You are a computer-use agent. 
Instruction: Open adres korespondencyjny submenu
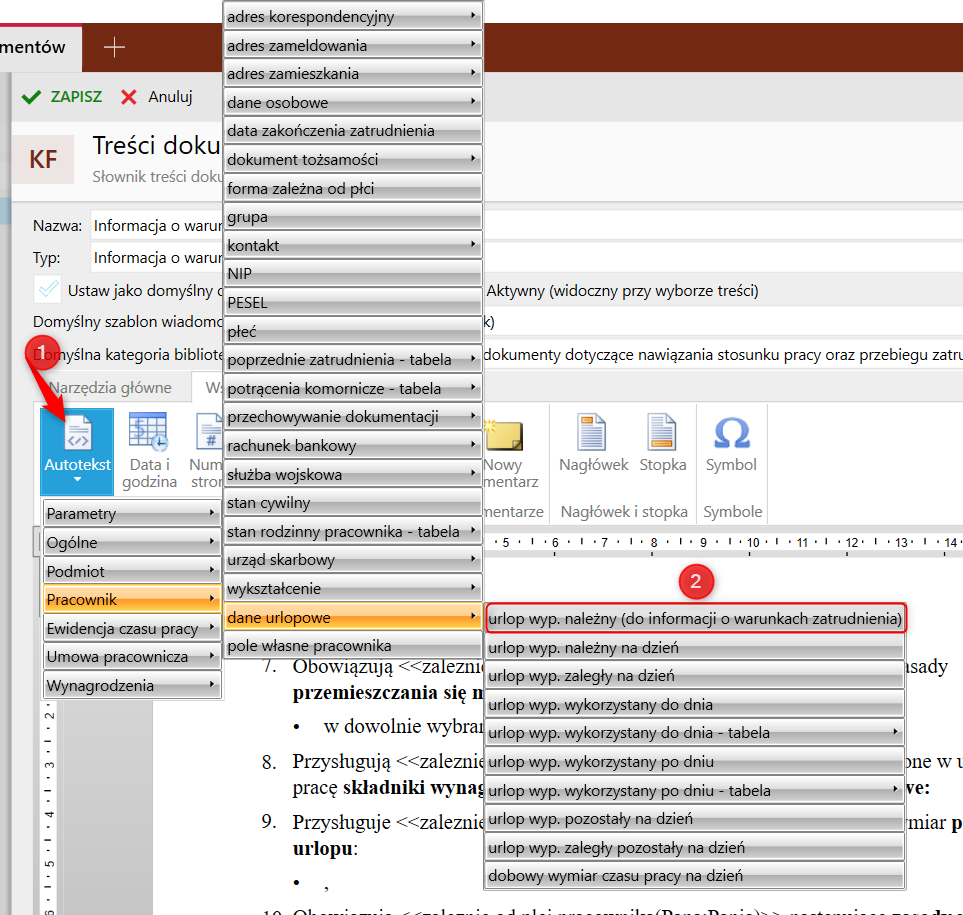coord(353,17)
